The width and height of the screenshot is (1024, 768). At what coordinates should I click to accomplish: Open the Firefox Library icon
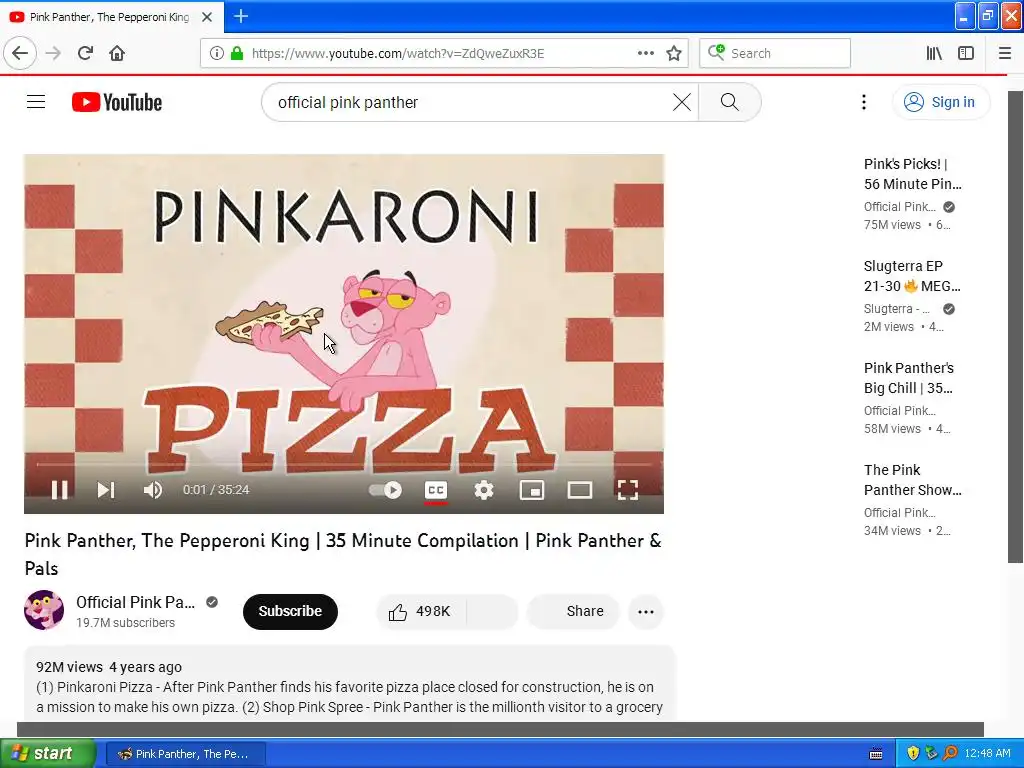pos(934,54)
